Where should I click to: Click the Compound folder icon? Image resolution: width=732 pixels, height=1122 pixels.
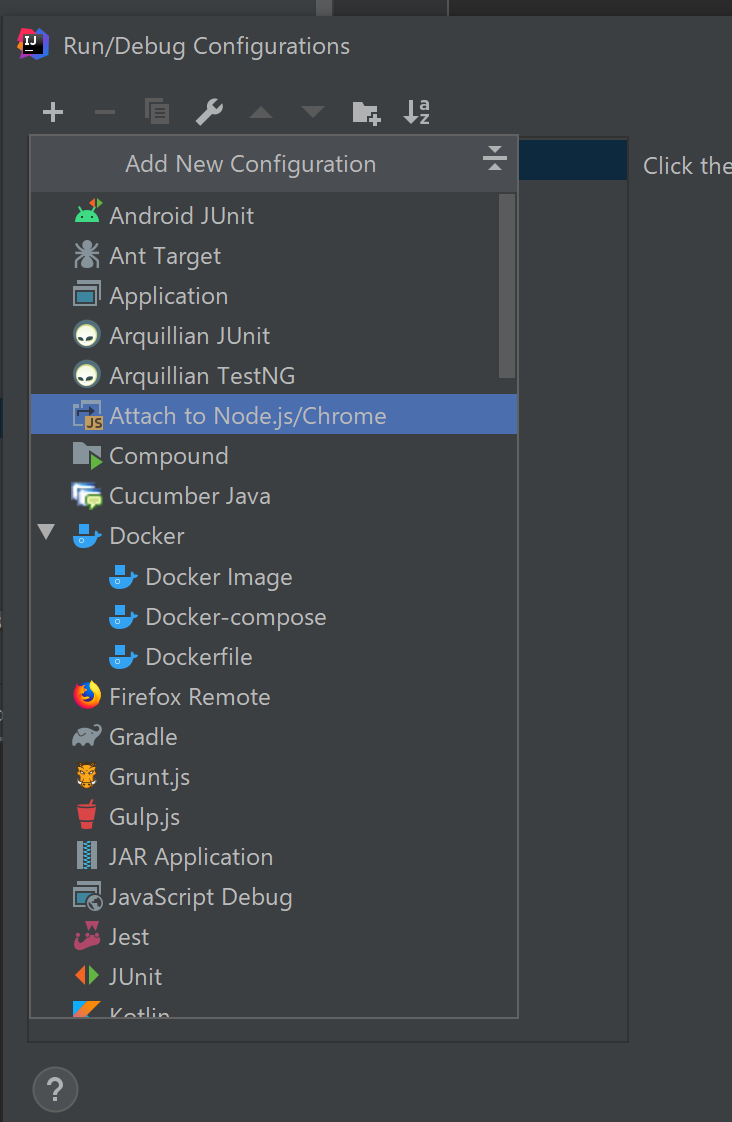[x=87, y=455]
